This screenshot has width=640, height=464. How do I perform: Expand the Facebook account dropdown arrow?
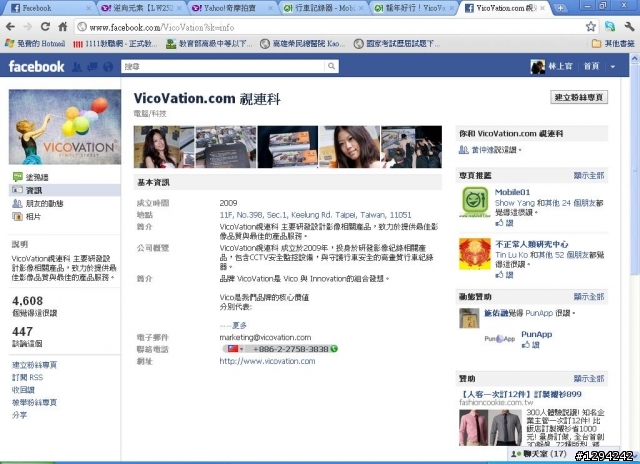pyautogui.click(x=613, y=67)
